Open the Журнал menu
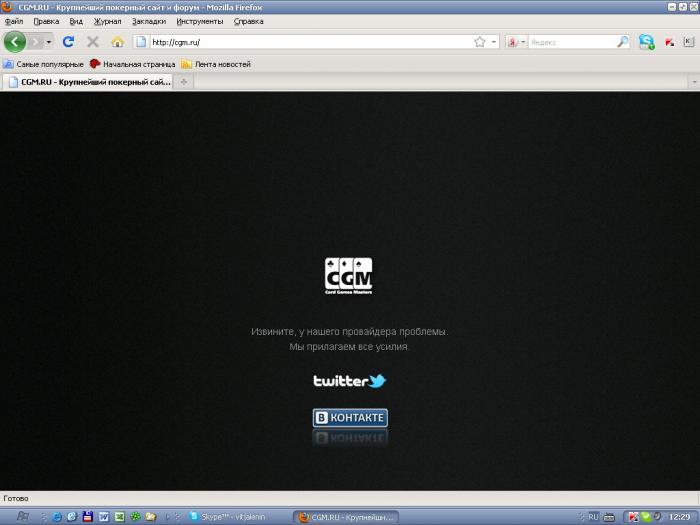Image resolution: width=700 pixels, height=525 pixels. click(x=107, y=21)
